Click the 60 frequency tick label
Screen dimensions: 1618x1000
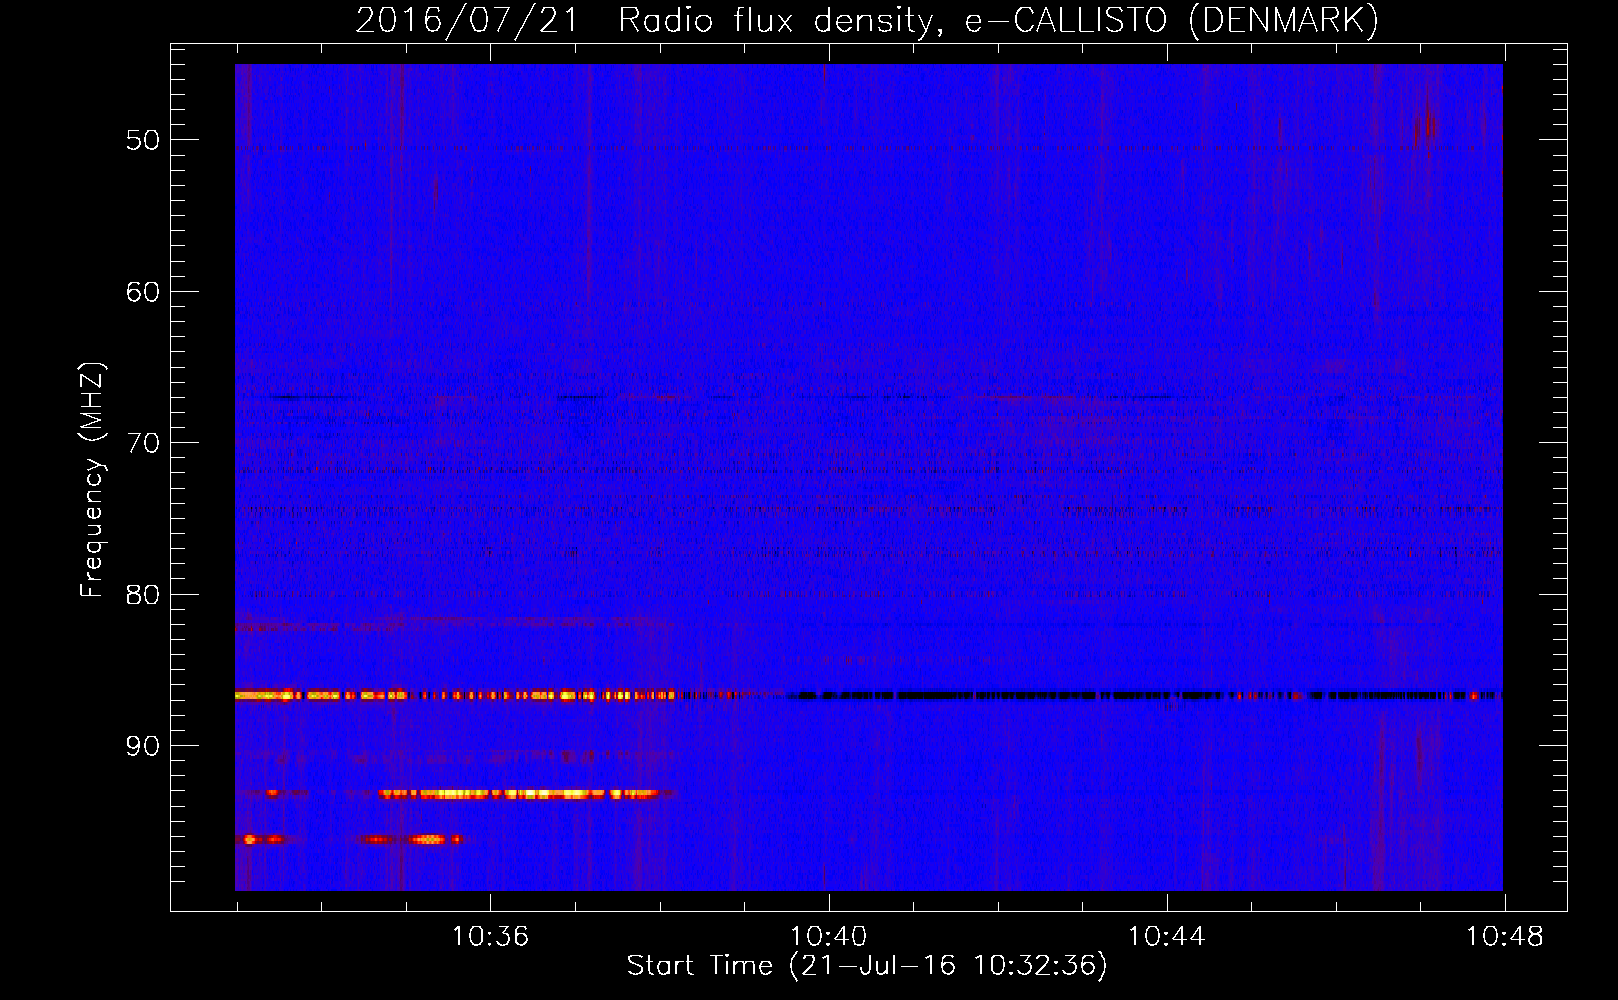point(142,292)
